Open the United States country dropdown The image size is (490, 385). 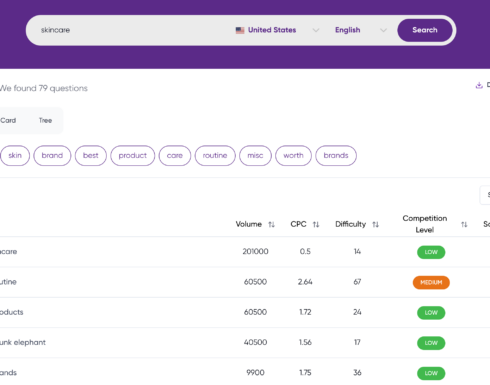(x=277, y=30)
